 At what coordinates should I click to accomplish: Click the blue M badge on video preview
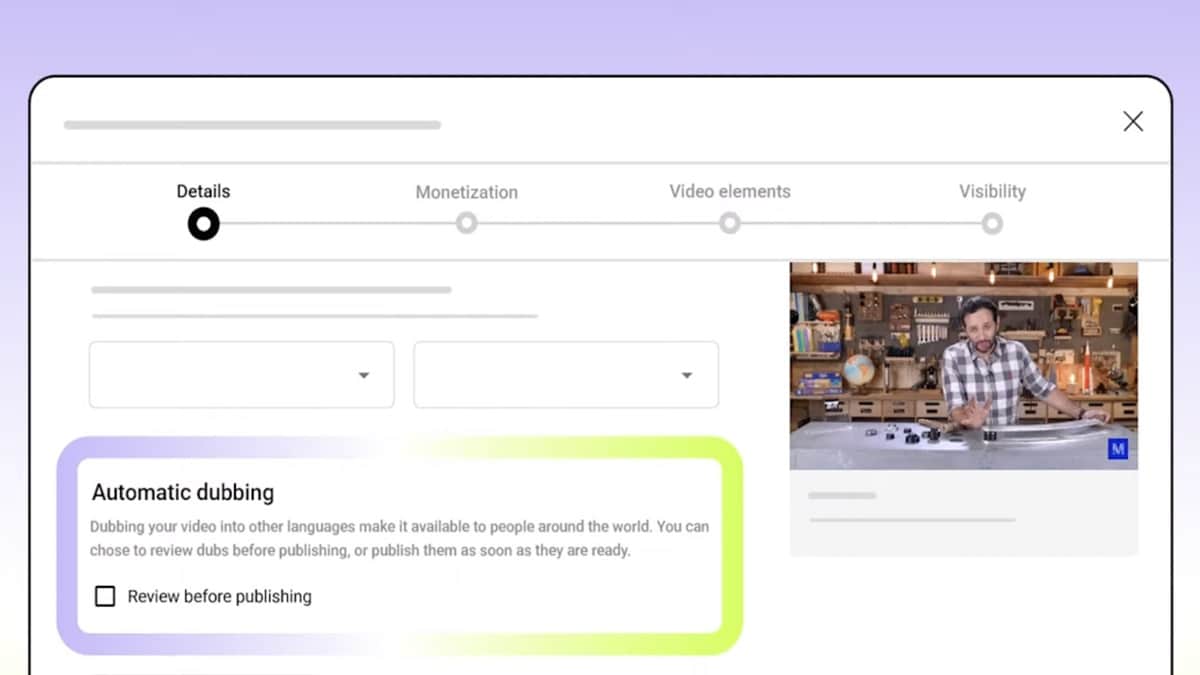click(1118, 450)
